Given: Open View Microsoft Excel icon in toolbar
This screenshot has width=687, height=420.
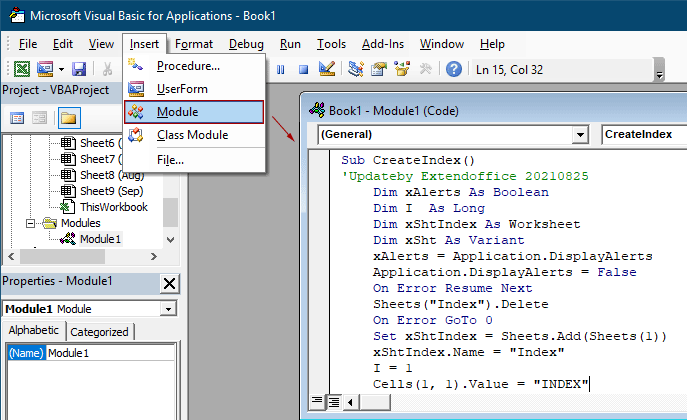Looking at the screenshot, I should (22, 69).
